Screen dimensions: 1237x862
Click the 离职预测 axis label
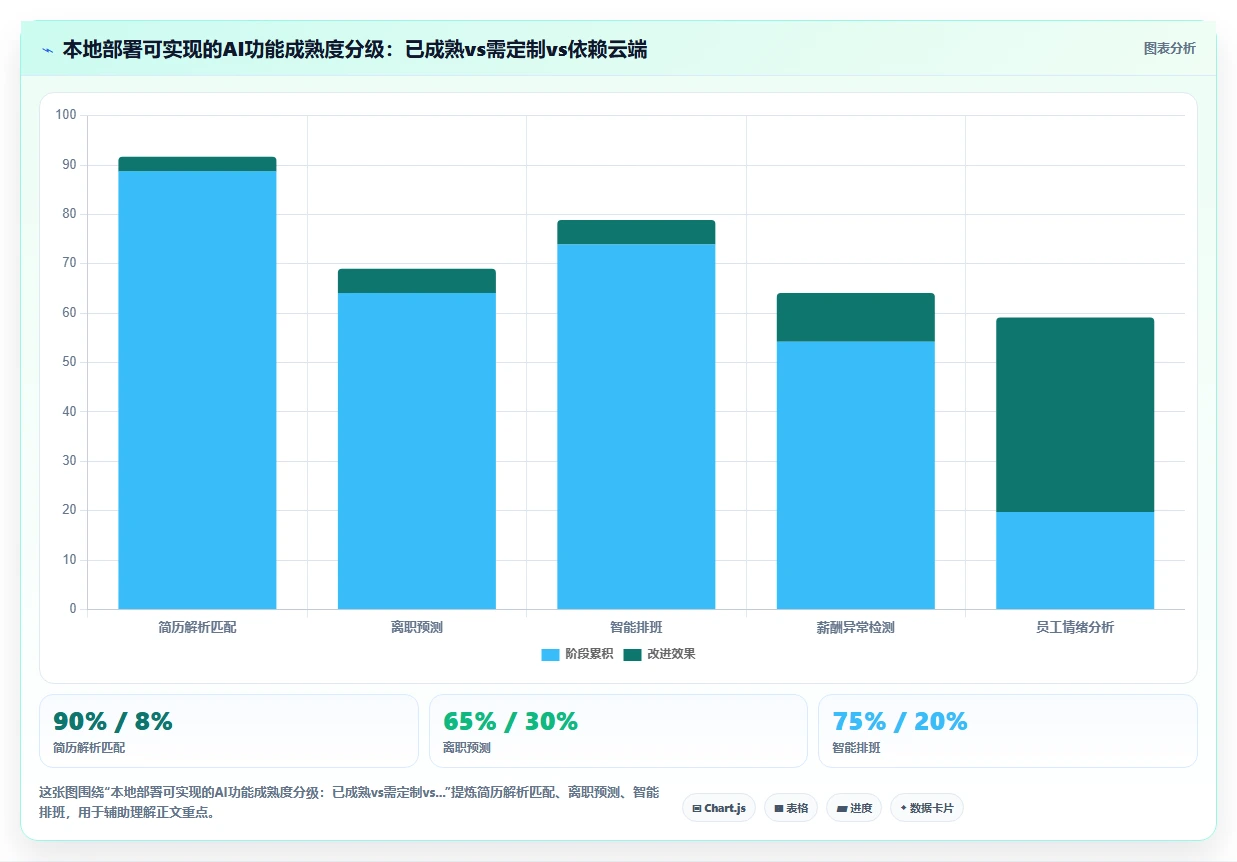(x=417, y=628)
